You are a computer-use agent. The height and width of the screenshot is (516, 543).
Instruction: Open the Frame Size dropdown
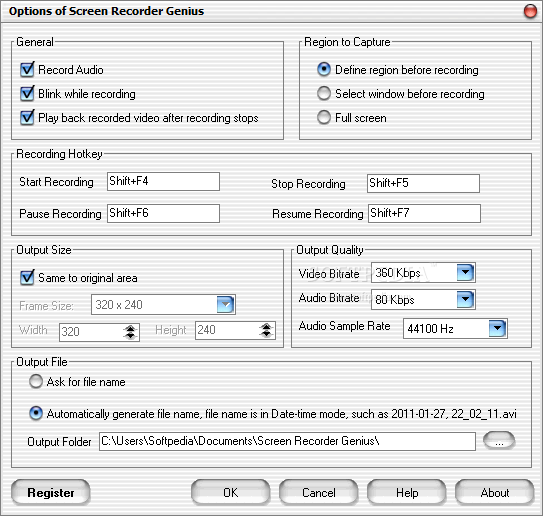point(225,304)
